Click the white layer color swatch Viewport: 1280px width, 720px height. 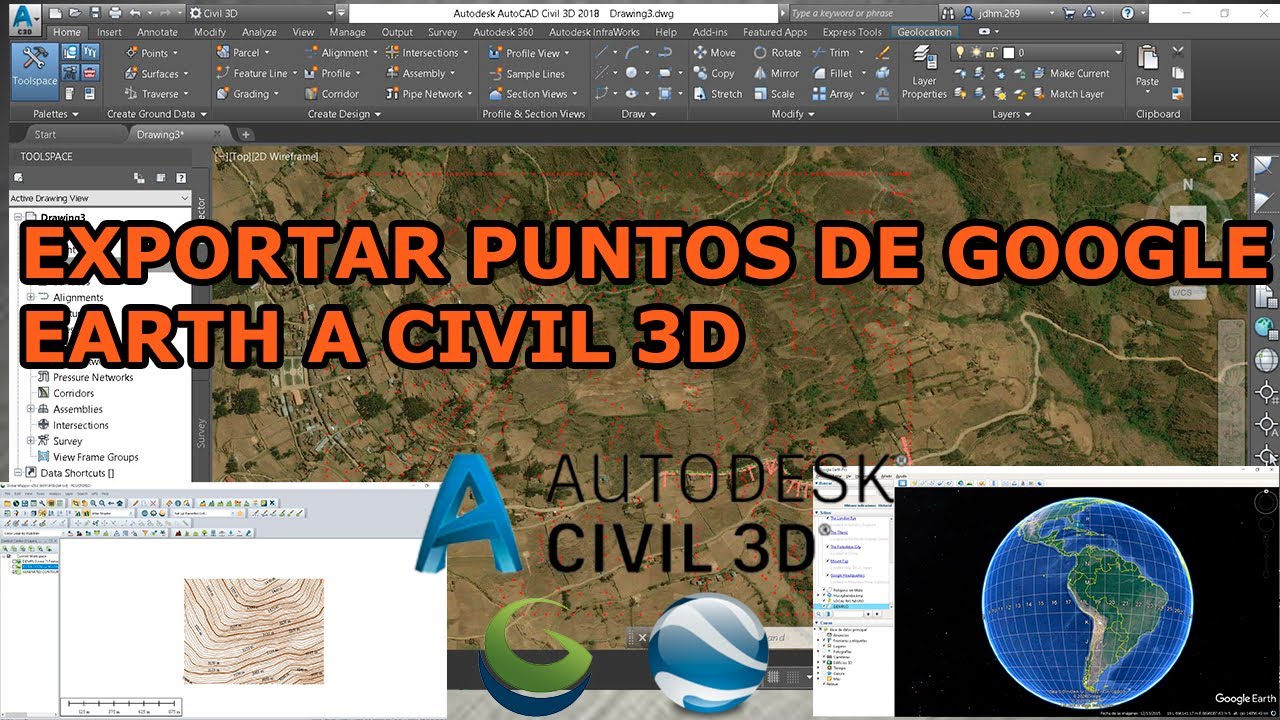coord(1009,53)
